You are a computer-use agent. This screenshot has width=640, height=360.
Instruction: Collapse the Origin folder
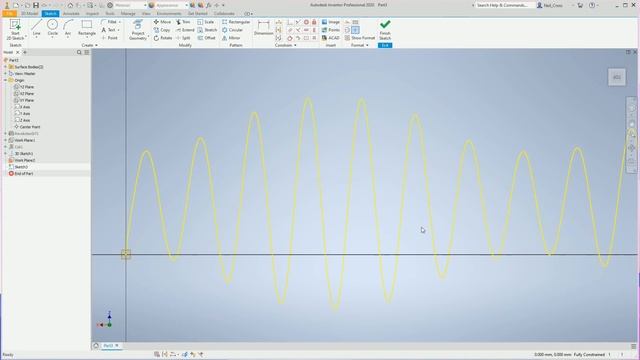[5, 80]
